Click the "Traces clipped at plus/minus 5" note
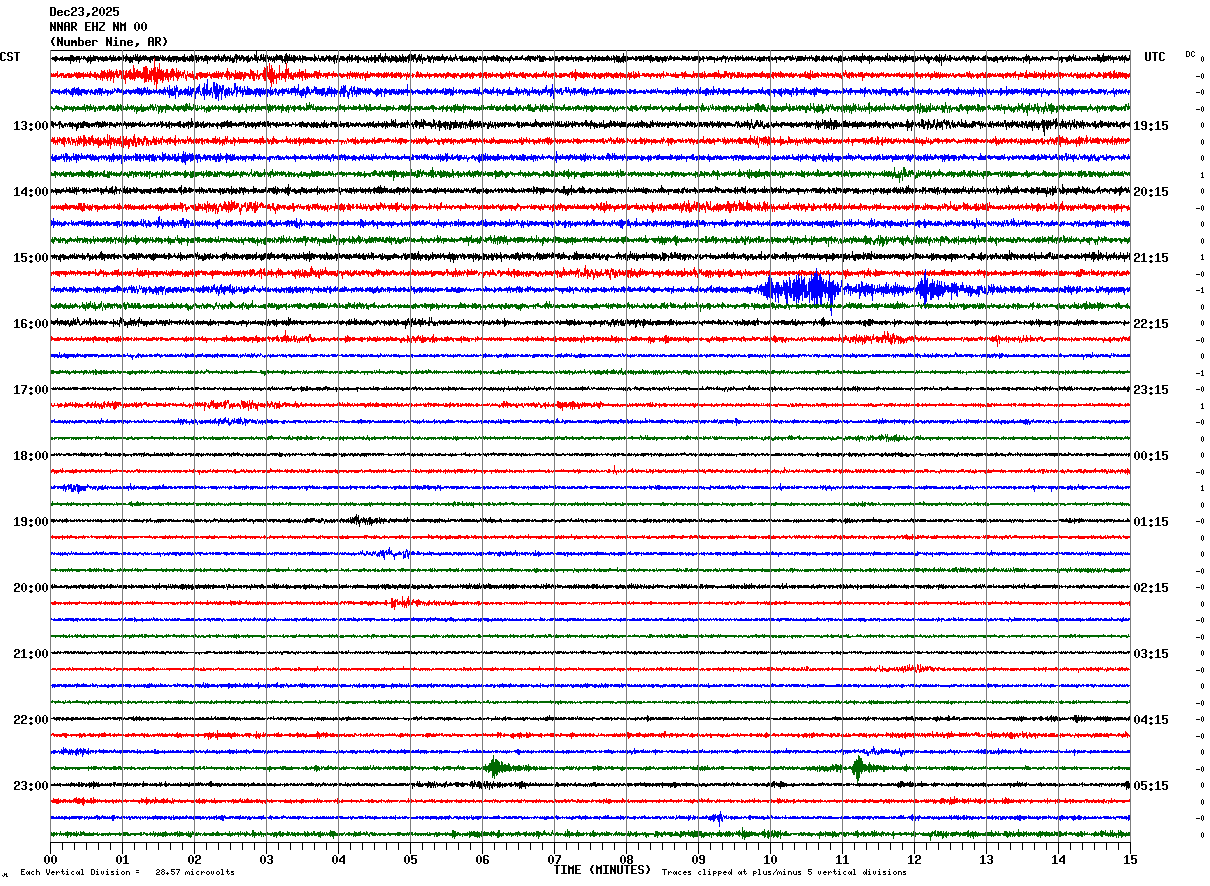The height and width of the screenshot is (886, 1210). pos(784,872)
